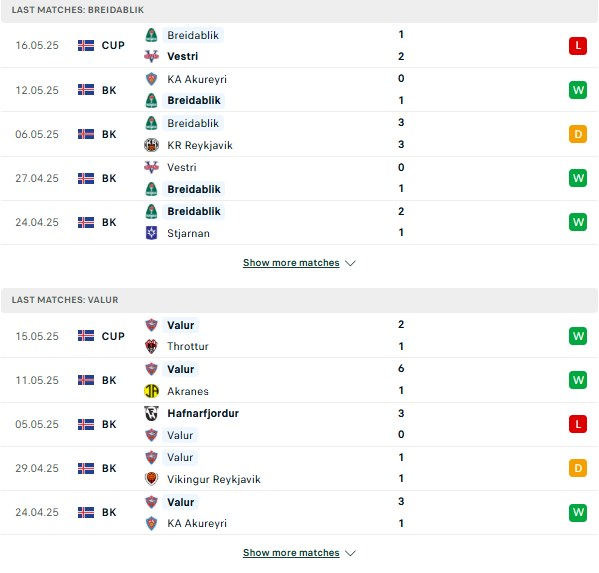Click the Vestri club logo in 16.05.25 match
Screen dimensions: 599x573
[x=151, y=56]
